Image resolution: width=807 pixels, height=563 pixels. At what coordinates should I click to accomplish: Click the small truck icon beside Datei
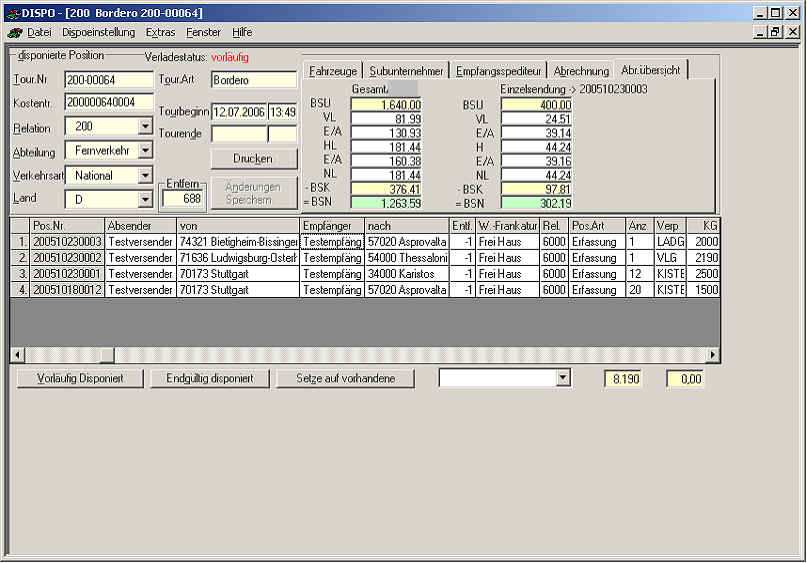pyautogui.click(x=14, y=32)
